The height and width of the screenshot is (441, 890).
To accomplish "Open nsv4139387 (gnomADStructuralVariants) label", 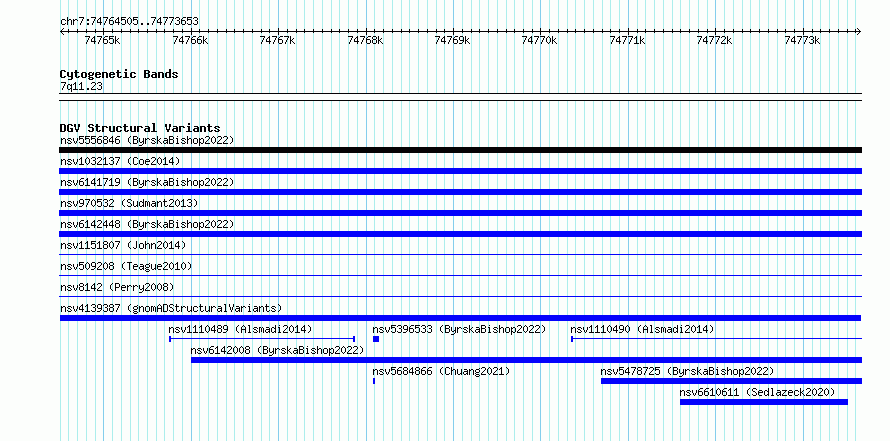I will [x=171, y=308].
